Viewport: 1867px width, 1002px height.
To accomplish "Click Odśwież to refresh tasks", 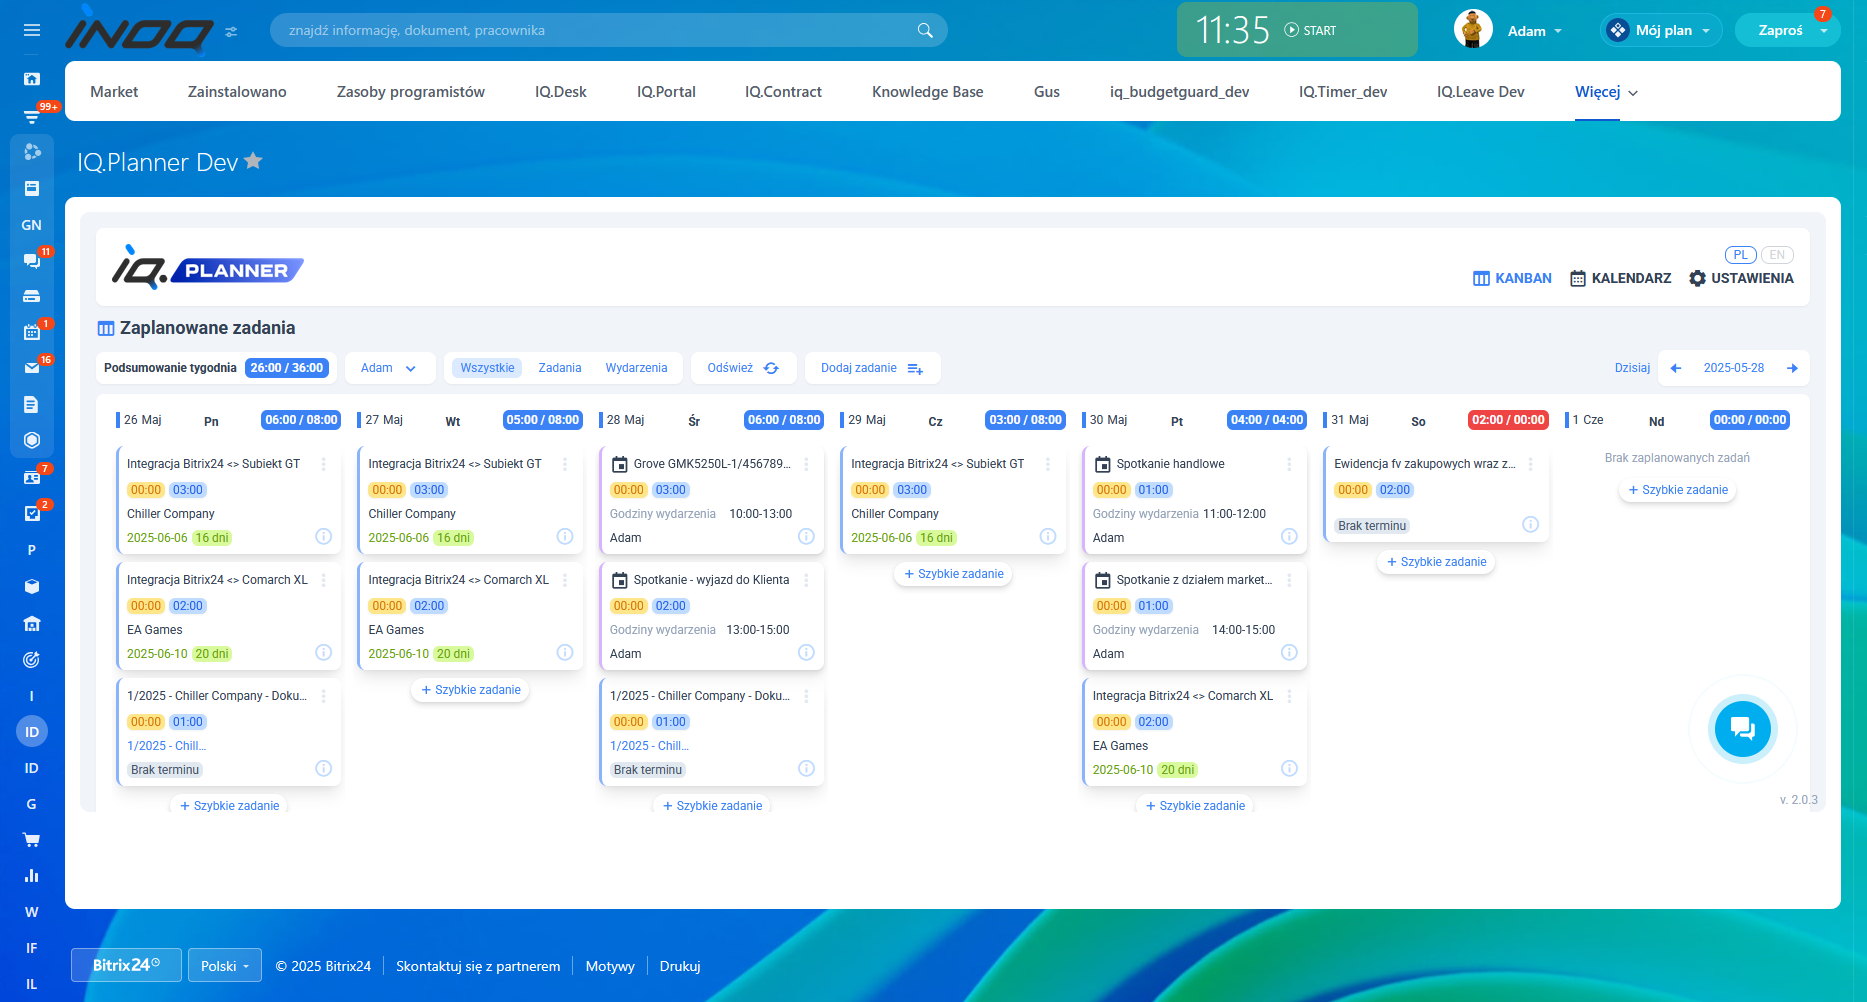I will coord(742,368).
